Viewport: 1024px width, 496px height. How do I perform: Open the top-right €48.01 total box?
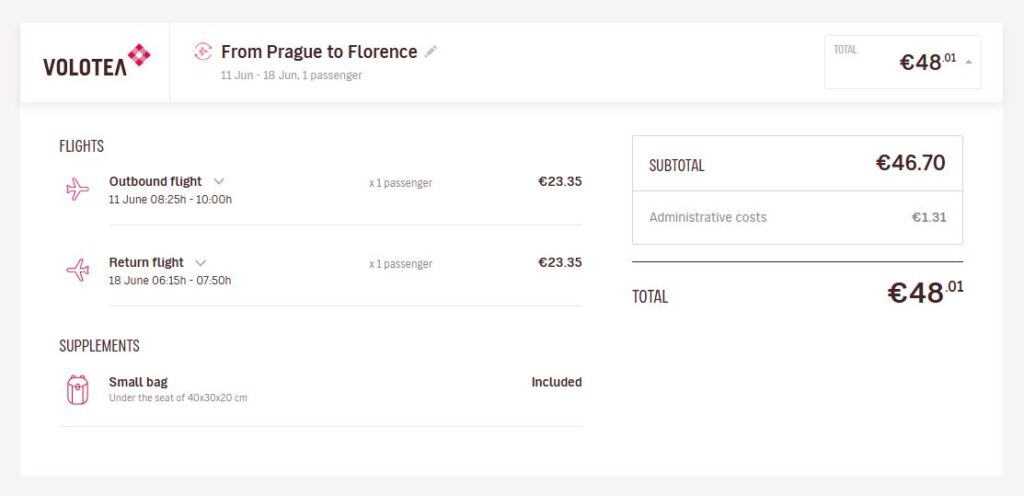pyautogui.click(x=902, y=62)
